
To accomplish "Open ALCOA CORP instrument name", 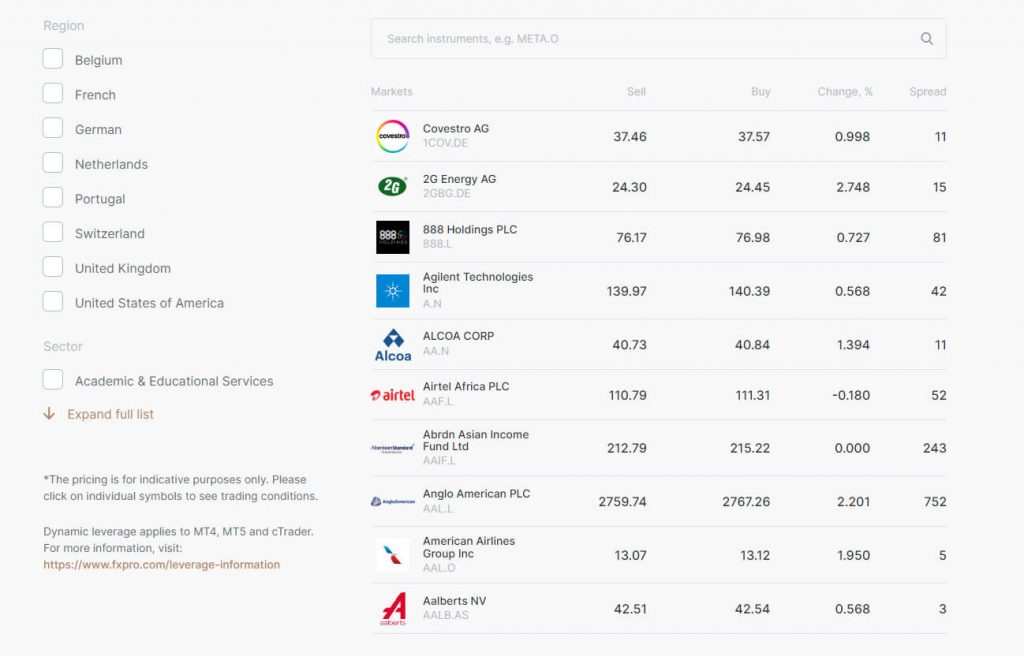I will [x=458, y=336].
